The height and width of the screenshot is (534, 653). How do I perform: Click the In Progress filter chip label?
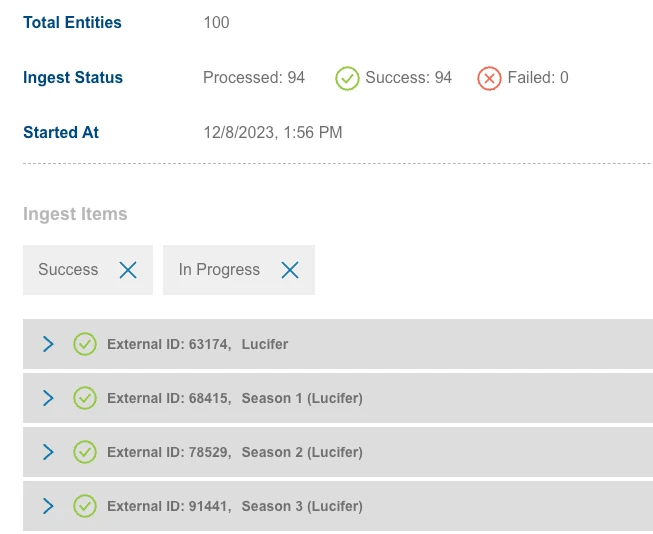[219, 270]
